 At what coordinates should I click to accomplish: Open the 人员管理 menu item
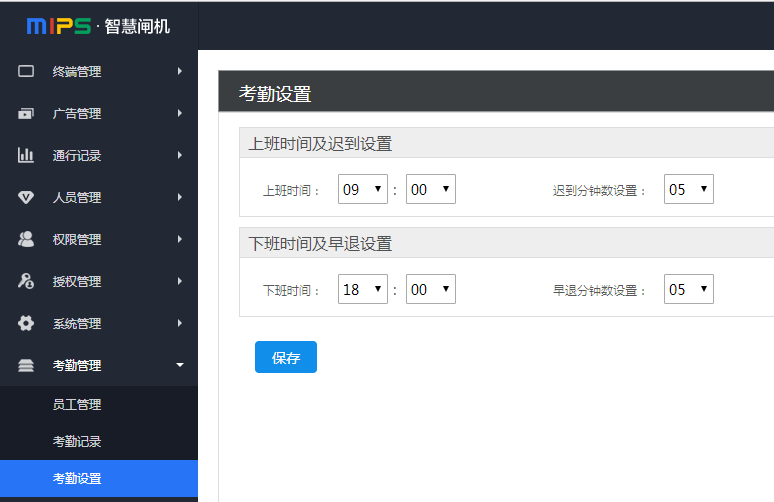99,197
